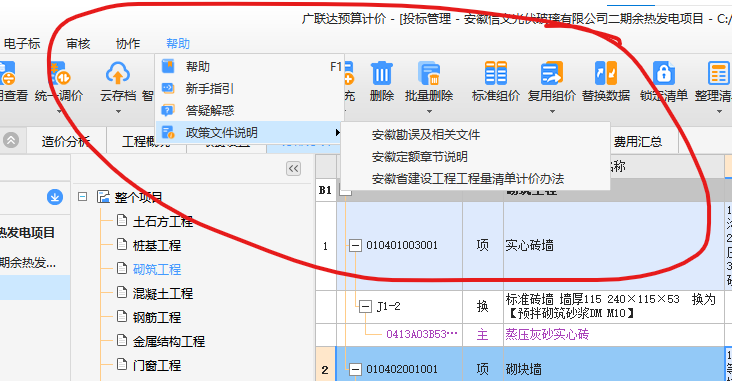Open the 复用组价 dropdown arrow
This screenshot has width=732, height=381.
point(552,112)
